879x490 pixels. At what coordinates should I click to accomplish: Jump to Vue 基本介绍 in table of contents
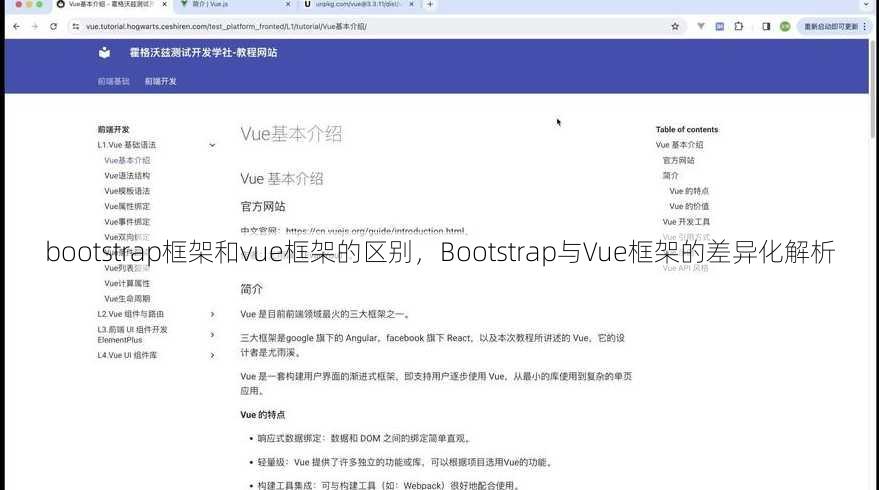click(x=679, y=145)
